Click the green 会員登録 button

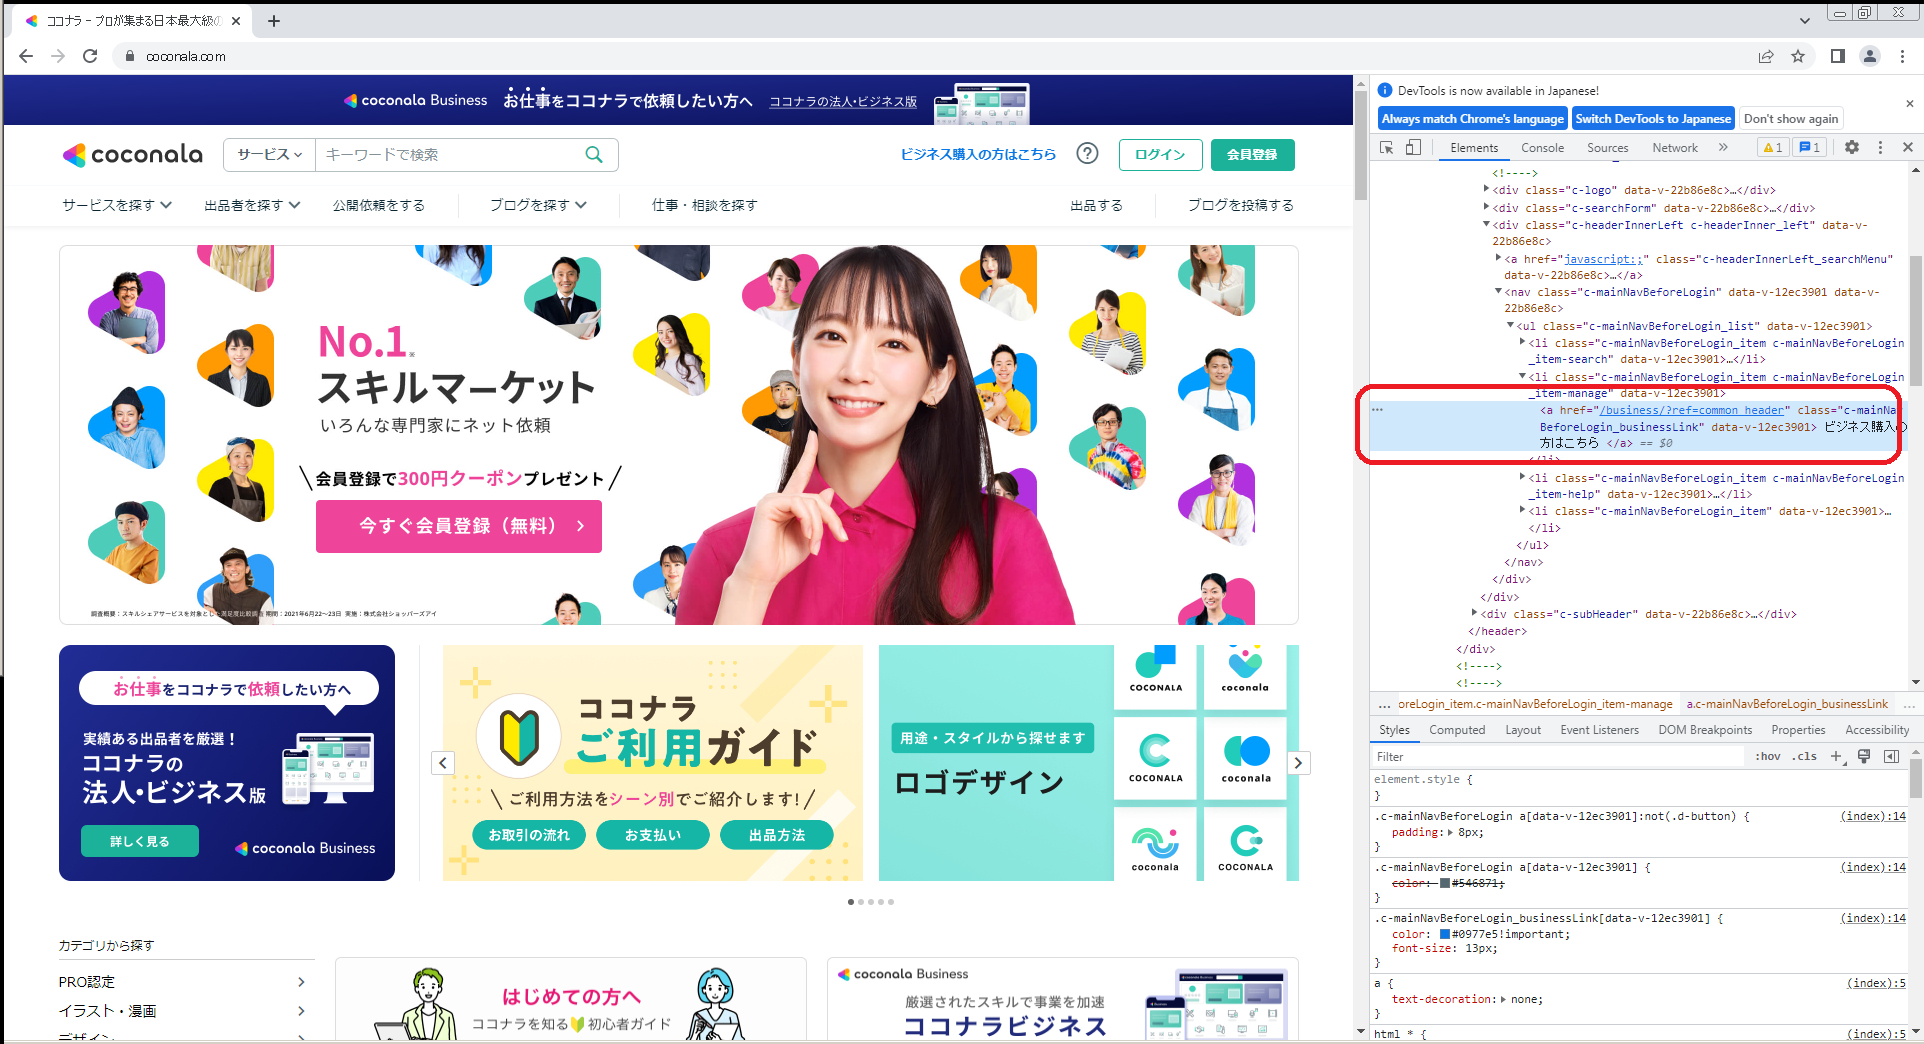(1252, 154)
